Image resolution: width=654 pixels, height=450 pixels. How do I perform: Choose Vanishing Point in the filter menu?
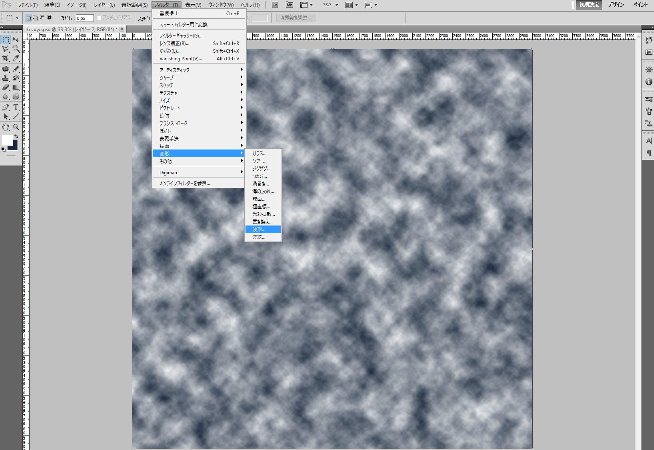(x=199, y=59)
